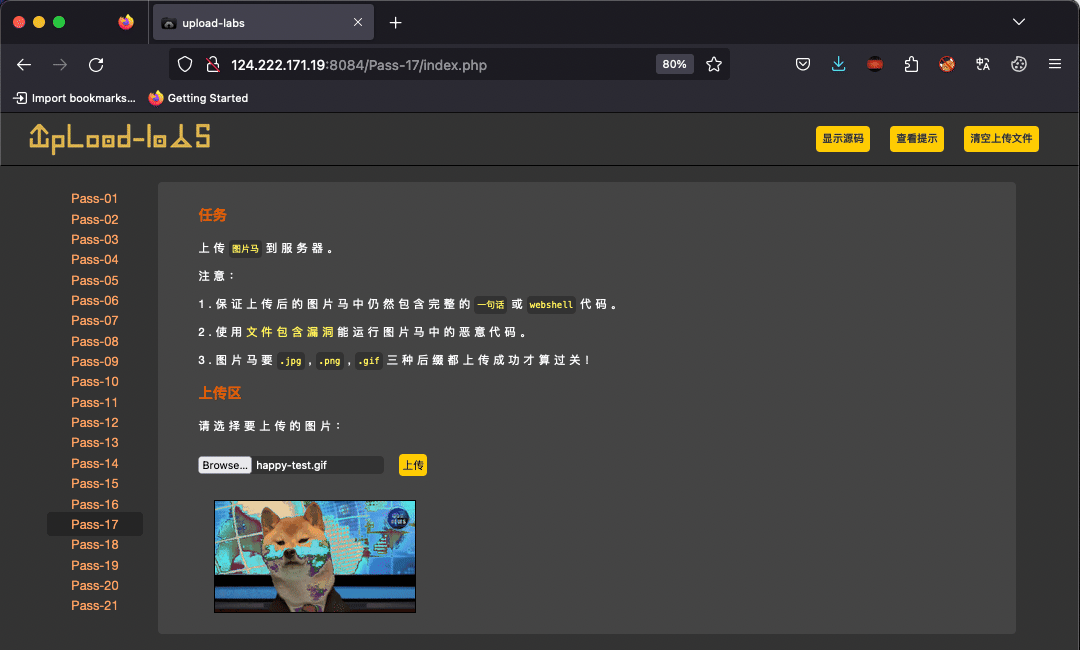Viewport: 1080px width, 650px height.
Task: Save page to Pocket icon
Action: (x=802, y=65)
